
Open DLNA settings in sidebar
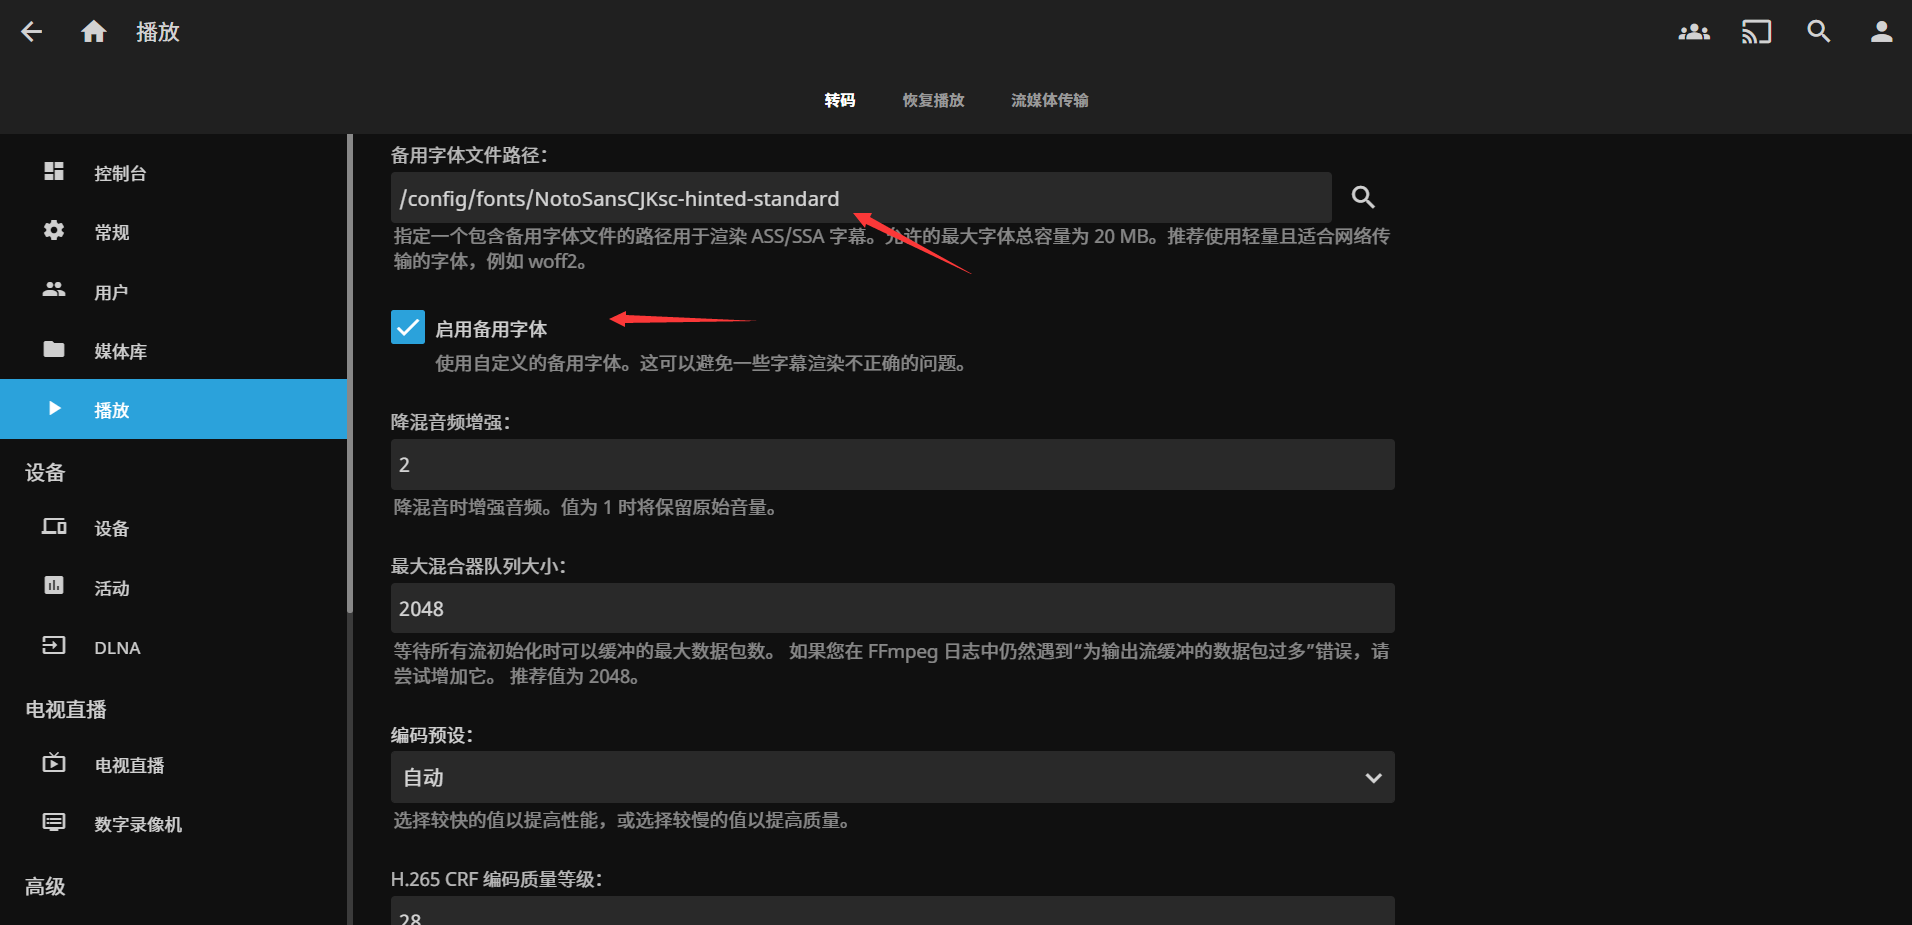(x=117, y=648)
